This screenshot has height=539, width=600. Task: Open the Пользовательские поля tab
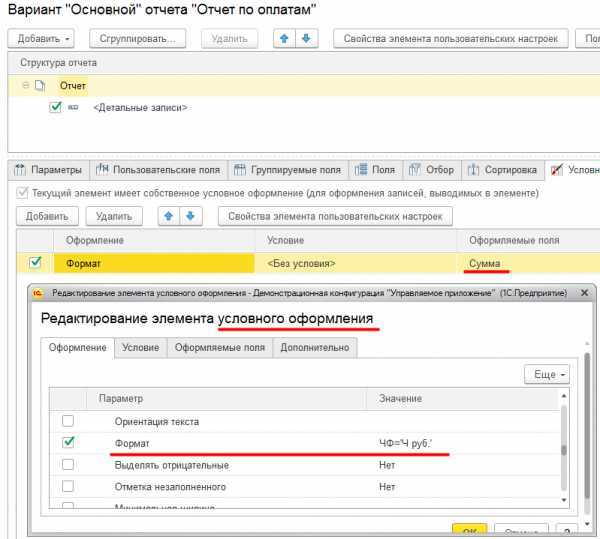158,170
